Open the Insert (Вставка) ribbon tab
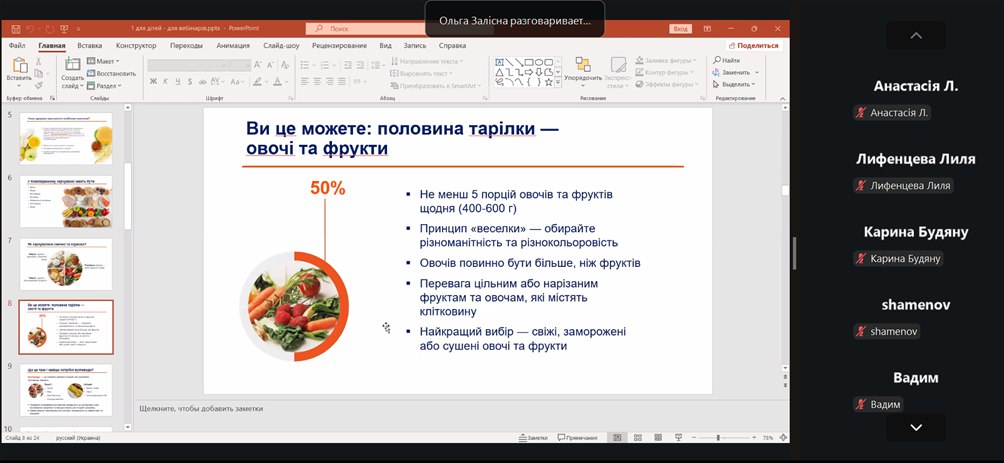This screenshot has height=463, width=1004. point(89,46)
